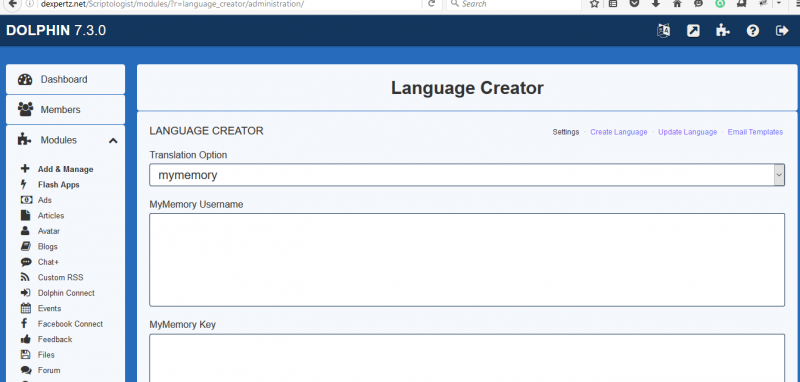Open the Ads module link

coord(44,200)
